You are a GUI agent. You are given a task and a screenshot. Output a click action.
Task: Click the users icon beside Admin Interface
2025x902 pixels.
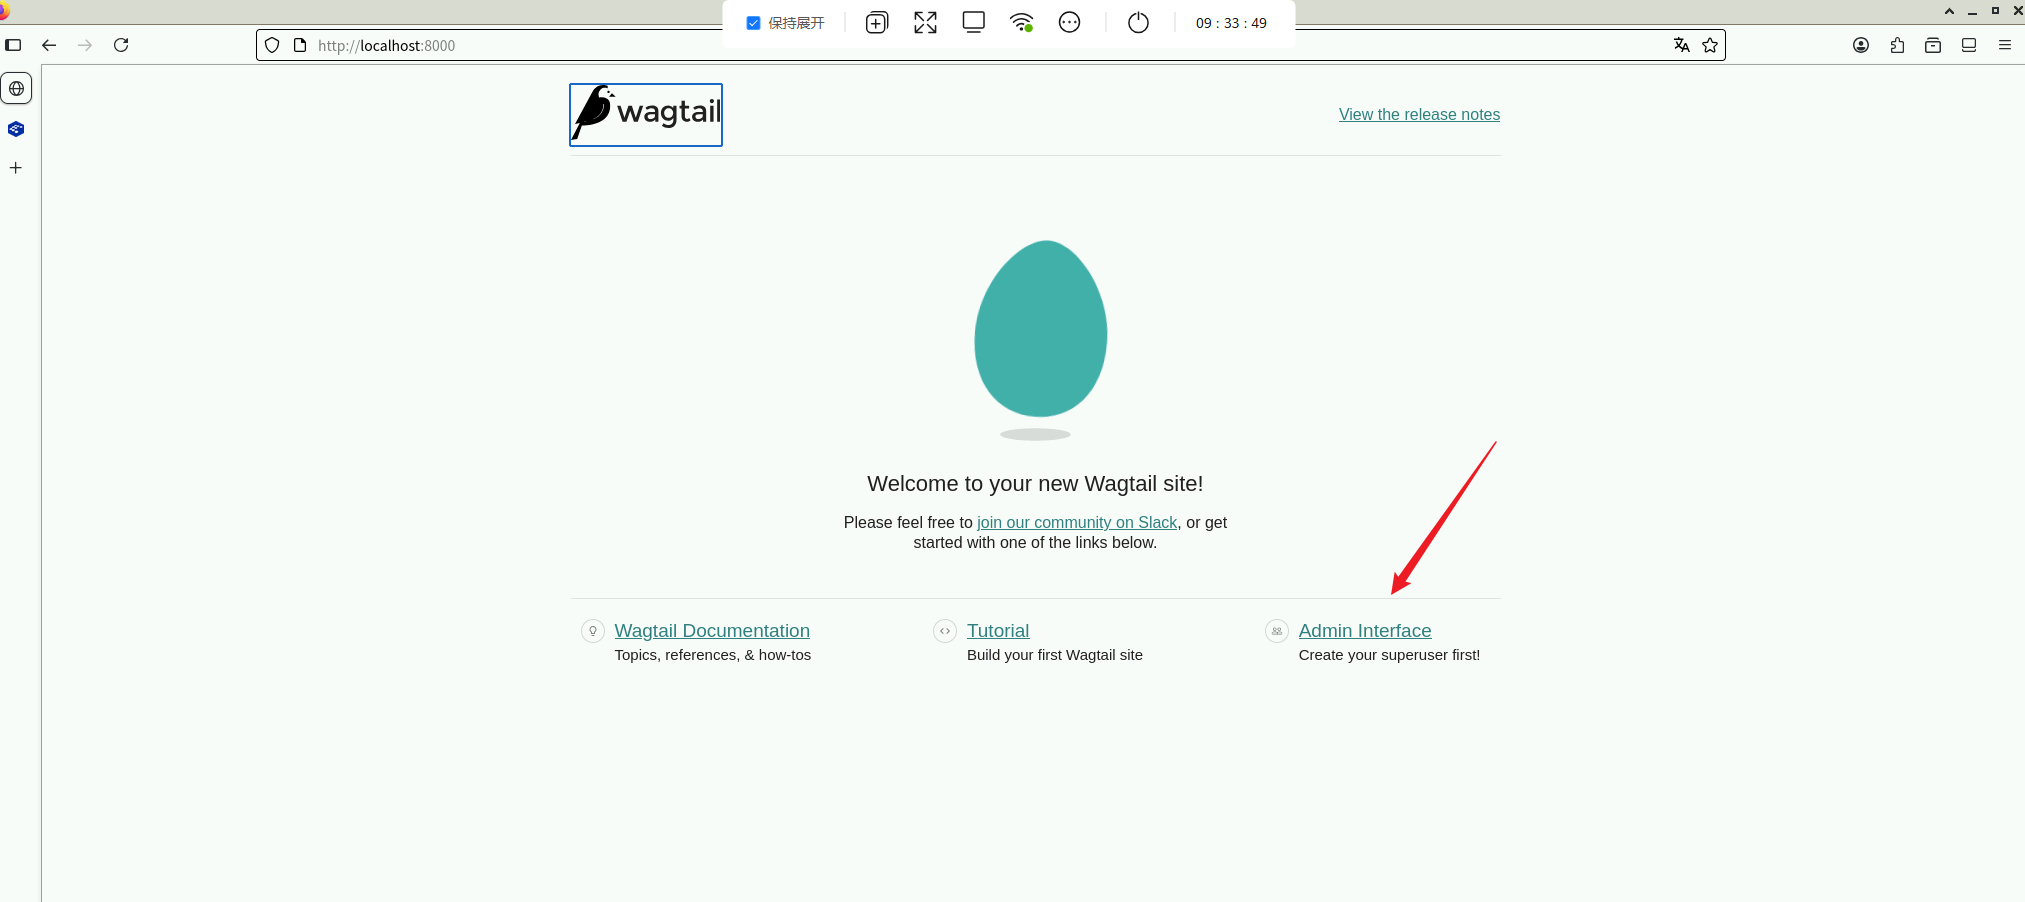(1277, 631)
